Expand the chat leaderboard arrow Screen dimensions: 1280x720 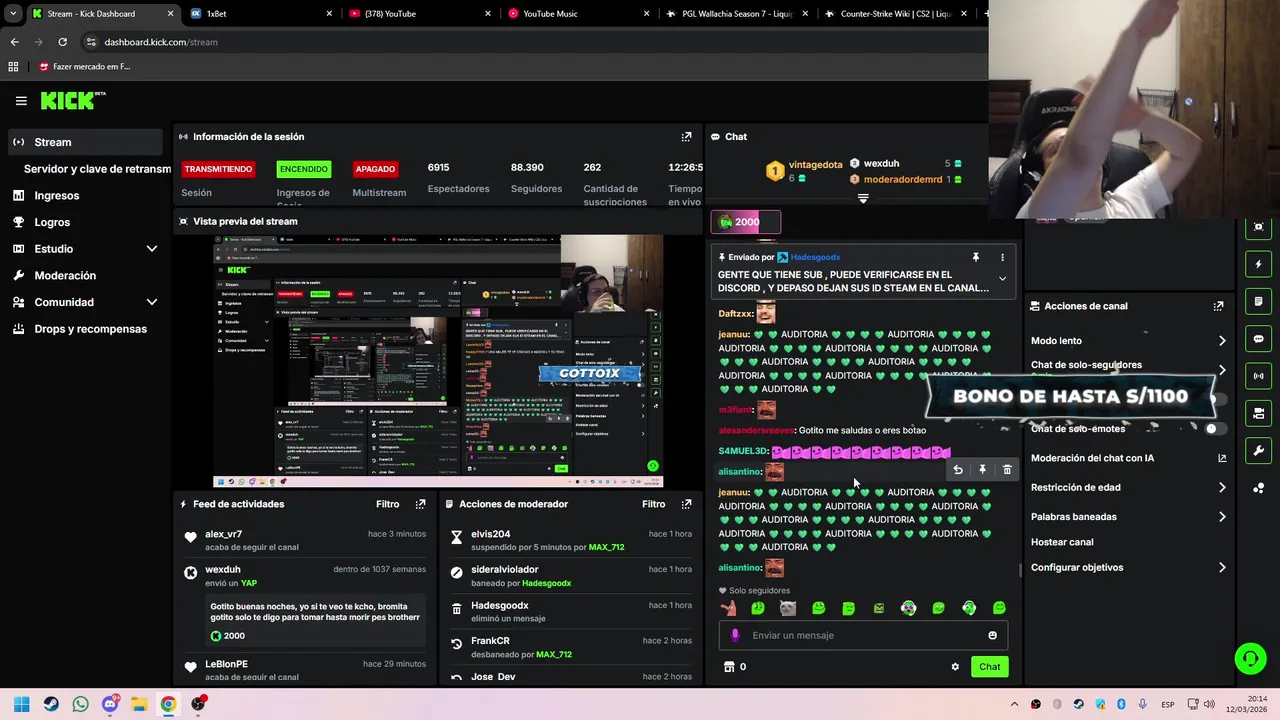click(x=863, y=198)
